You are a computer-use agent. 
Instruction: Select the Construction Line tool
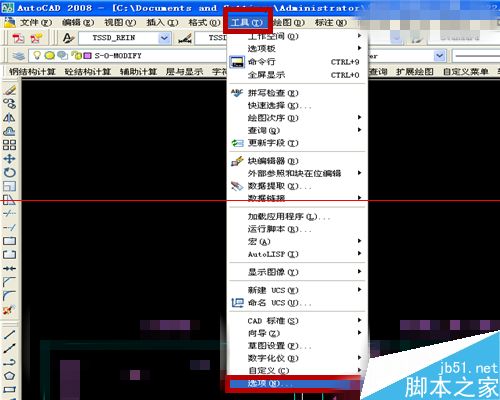click(9, 348)
